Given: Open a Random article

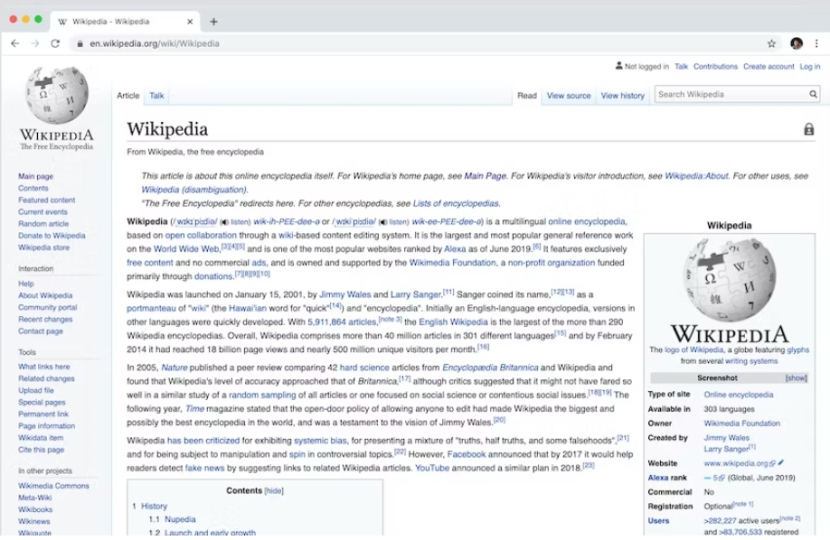Looking at the screenshot, I should 43,223.
